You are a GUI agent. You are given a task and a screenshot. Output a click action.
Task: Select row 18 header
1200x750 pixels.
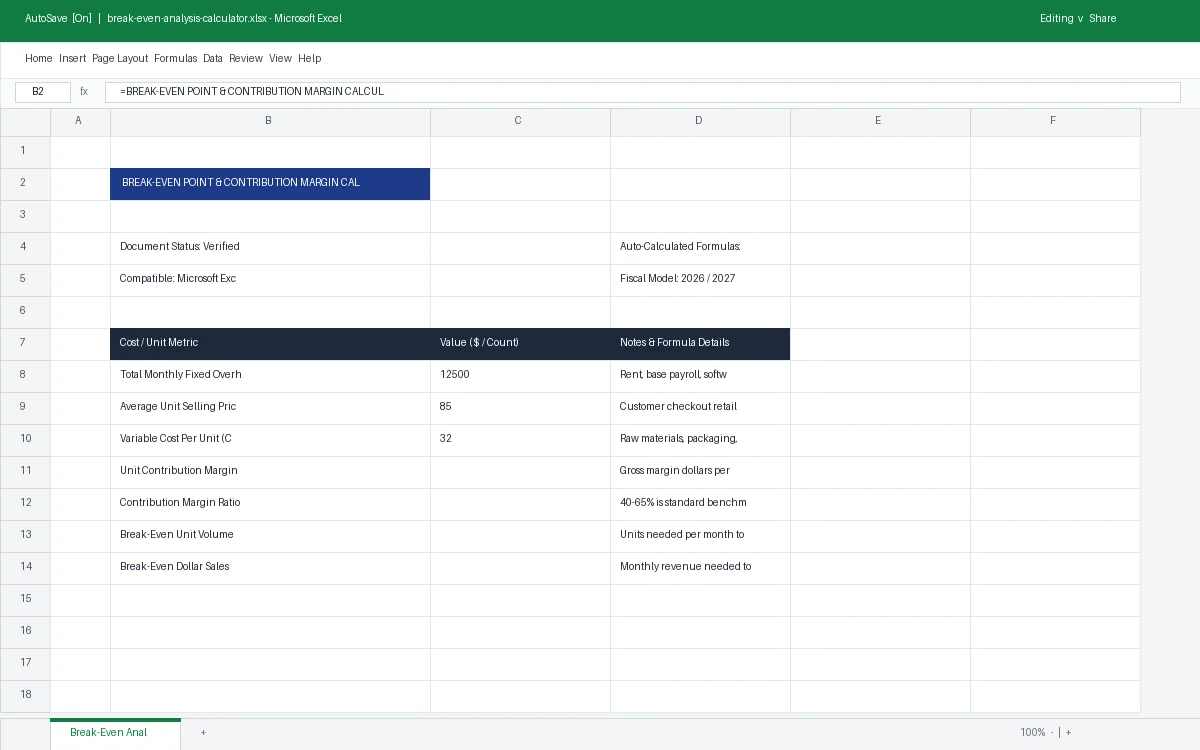pyautogui.click(x=25, y=695)
